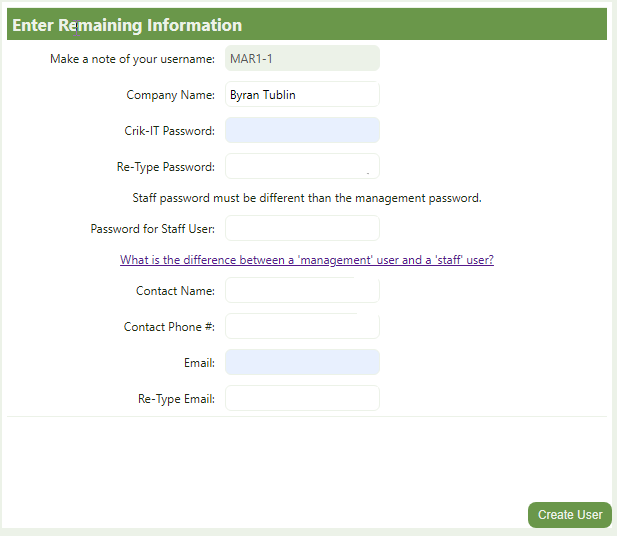Image resolution: width=617 pixels, height=536 pixels.
Task: Open the management vs staff user link
Action: pos(307,260)
